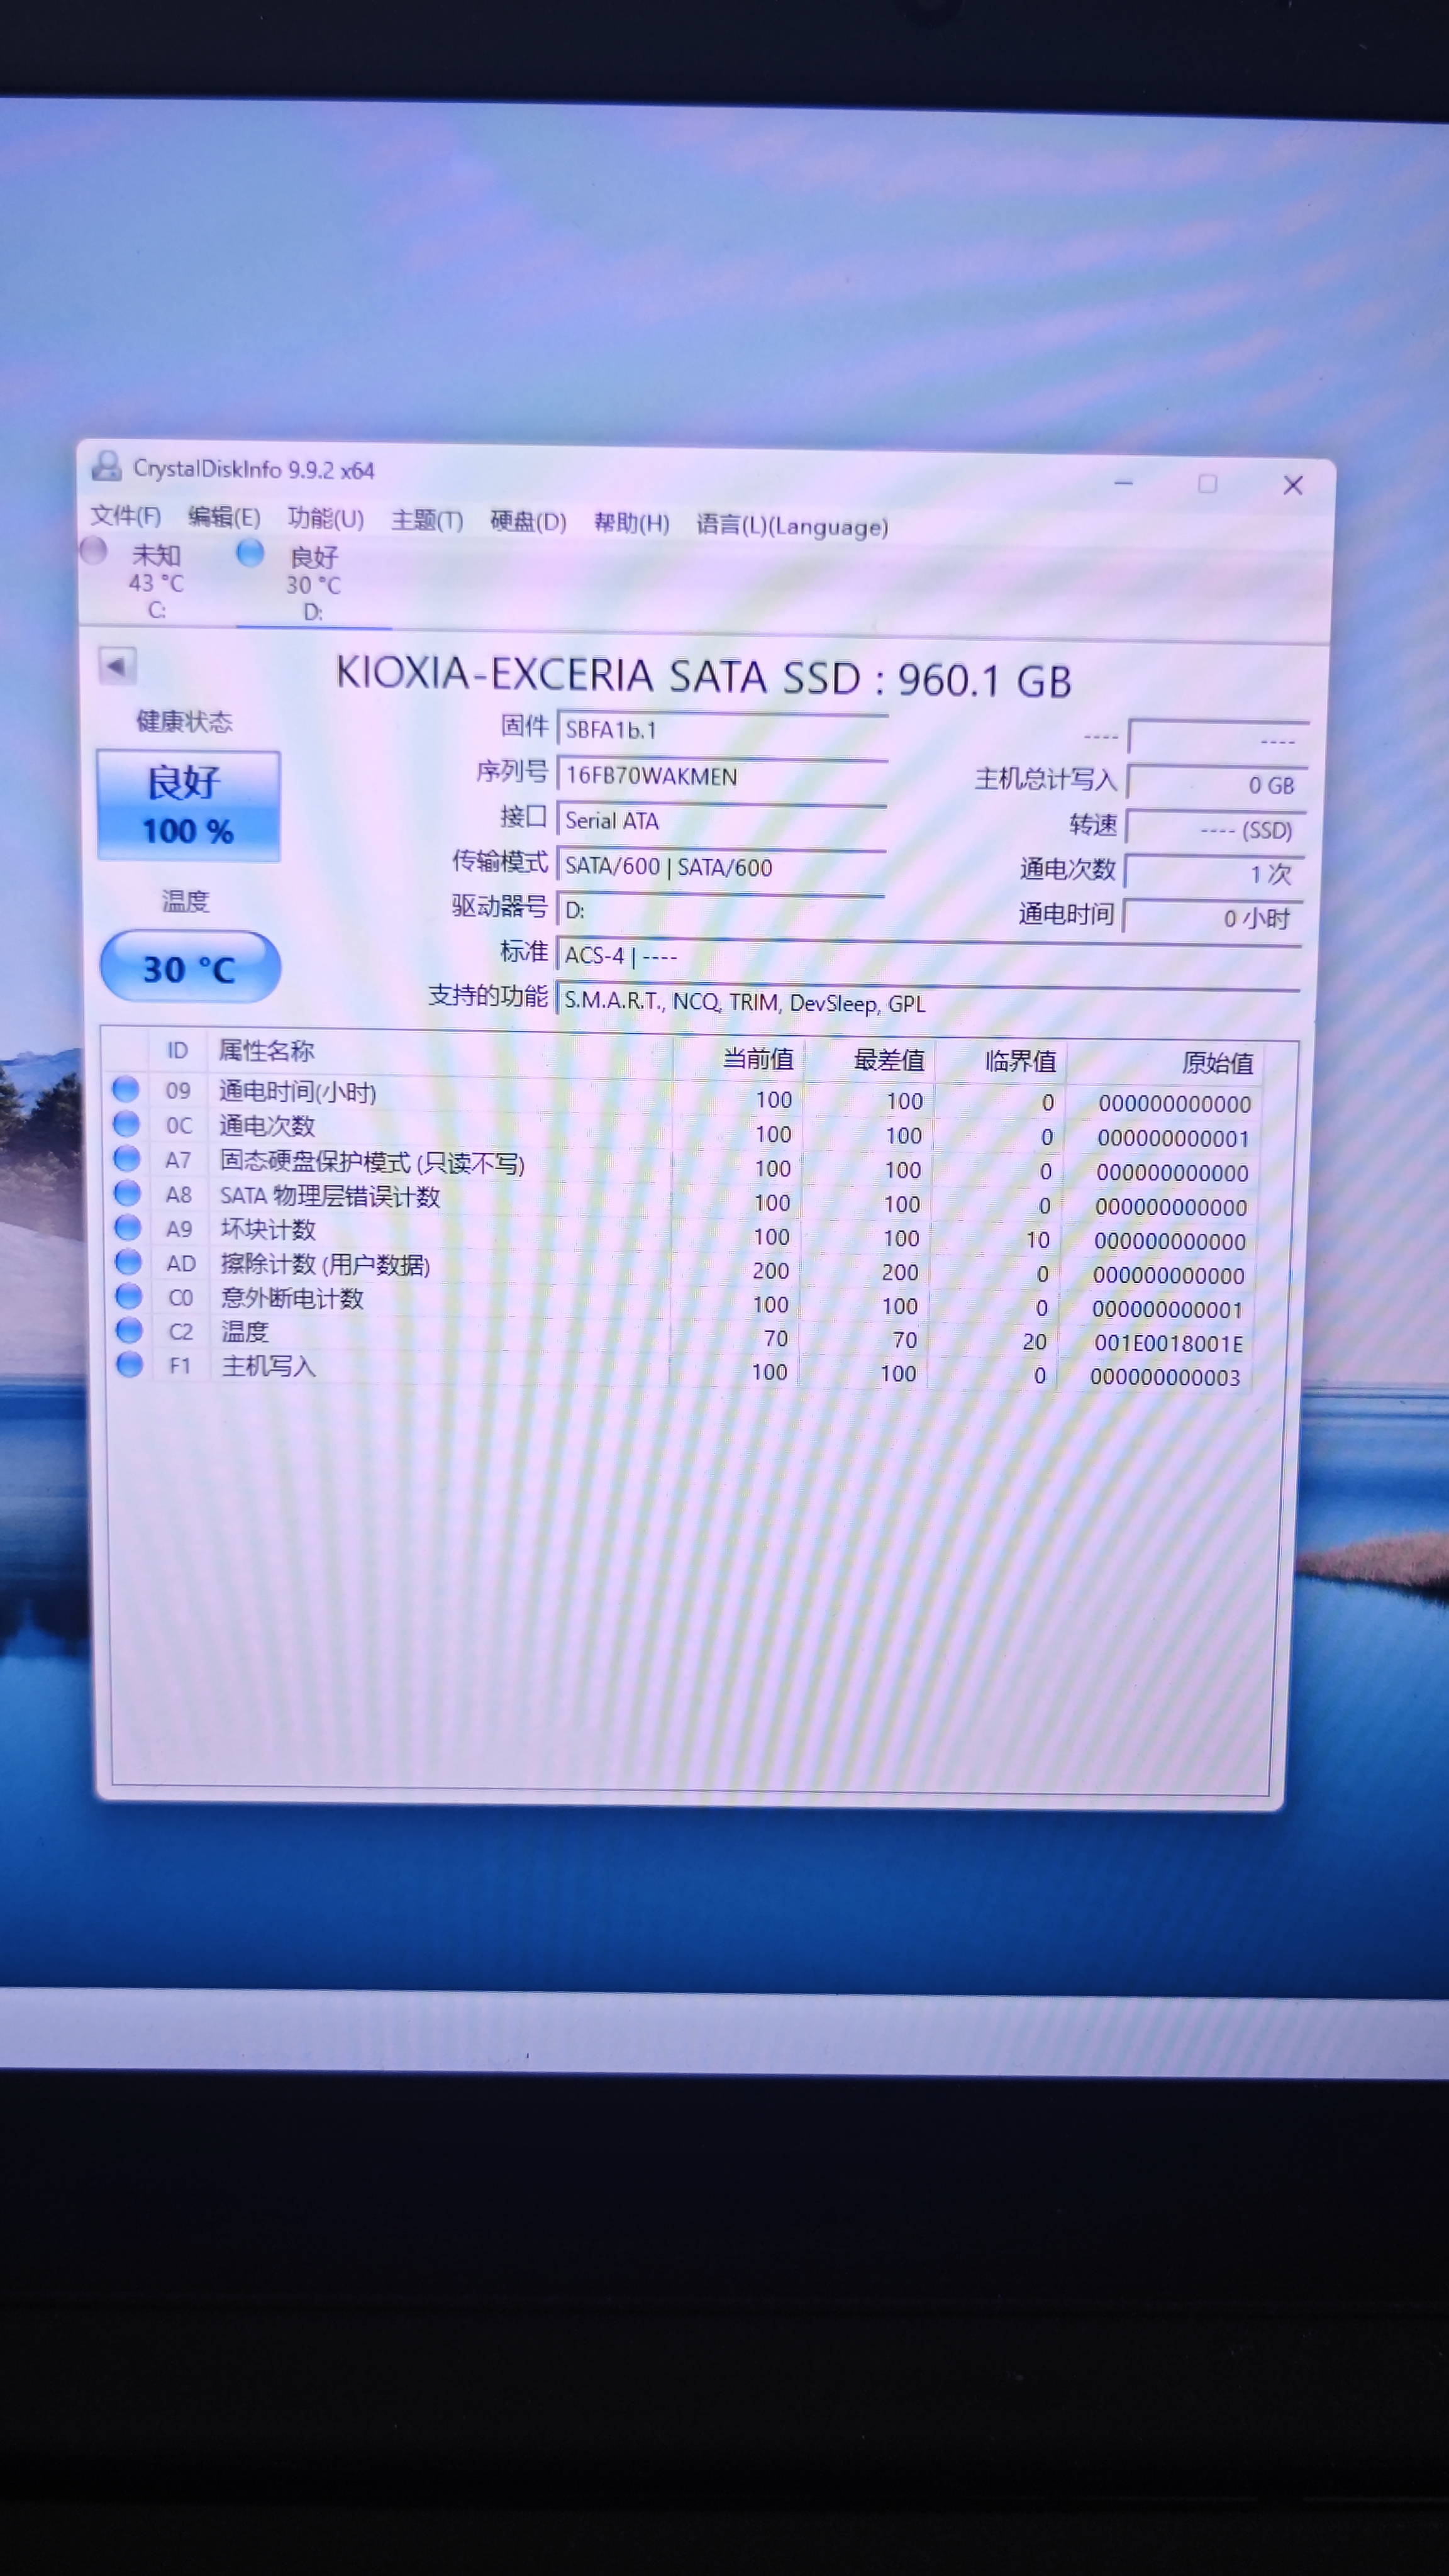This screenshot has width=1449, height=2576.
Task: Open the 编辑(E) menu
Action: pos(224,517)
